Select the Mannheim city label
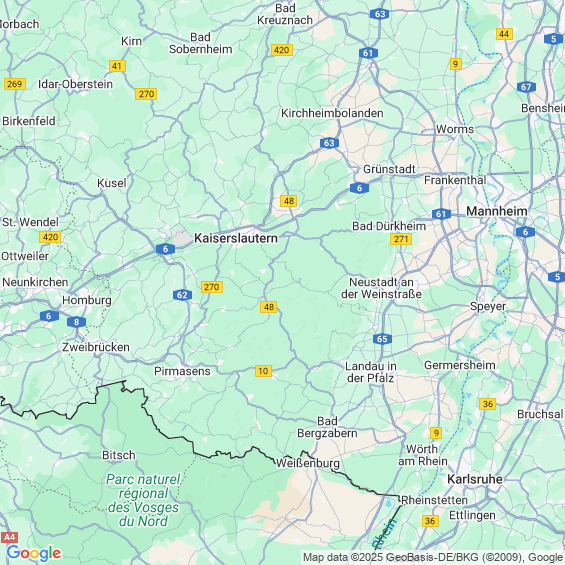Viewport: 565px width, 565px height. pyautogui.click(x=497, y=211)
